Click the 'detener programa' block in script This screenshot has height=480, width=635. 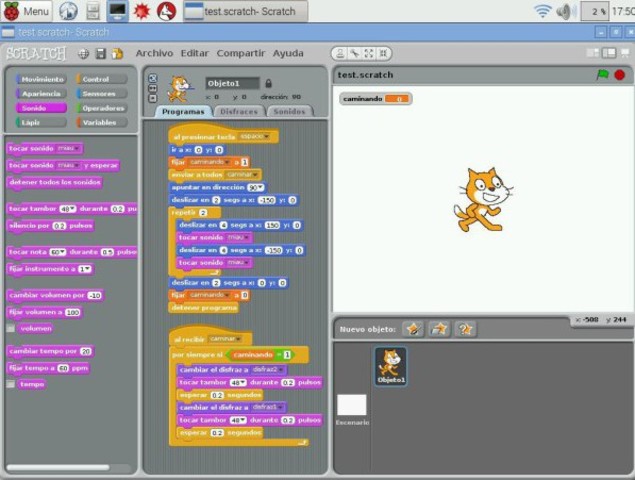point(204,308)
